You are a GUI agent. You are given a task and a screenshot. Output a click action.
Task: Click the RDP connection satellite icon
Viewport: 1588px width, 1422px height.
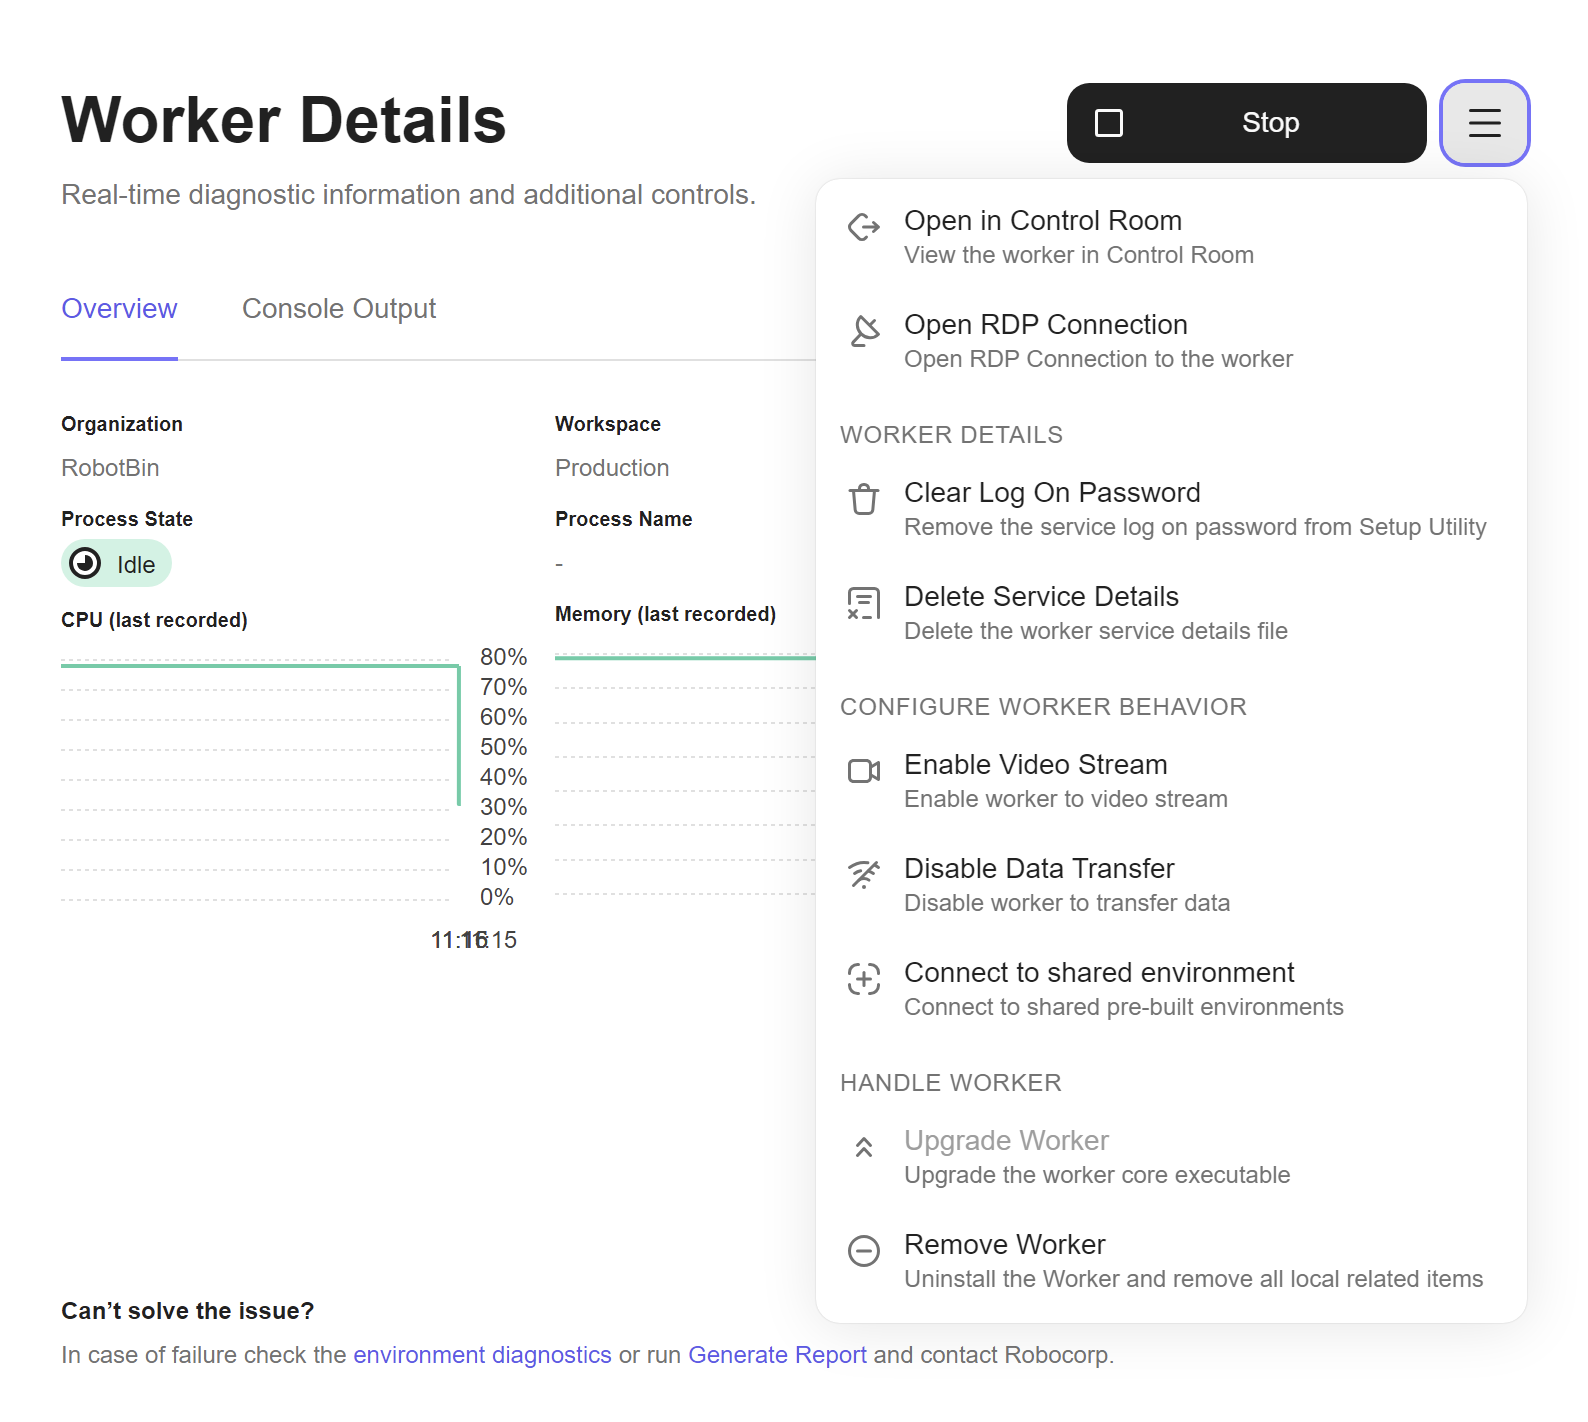(x=864, y=331)
